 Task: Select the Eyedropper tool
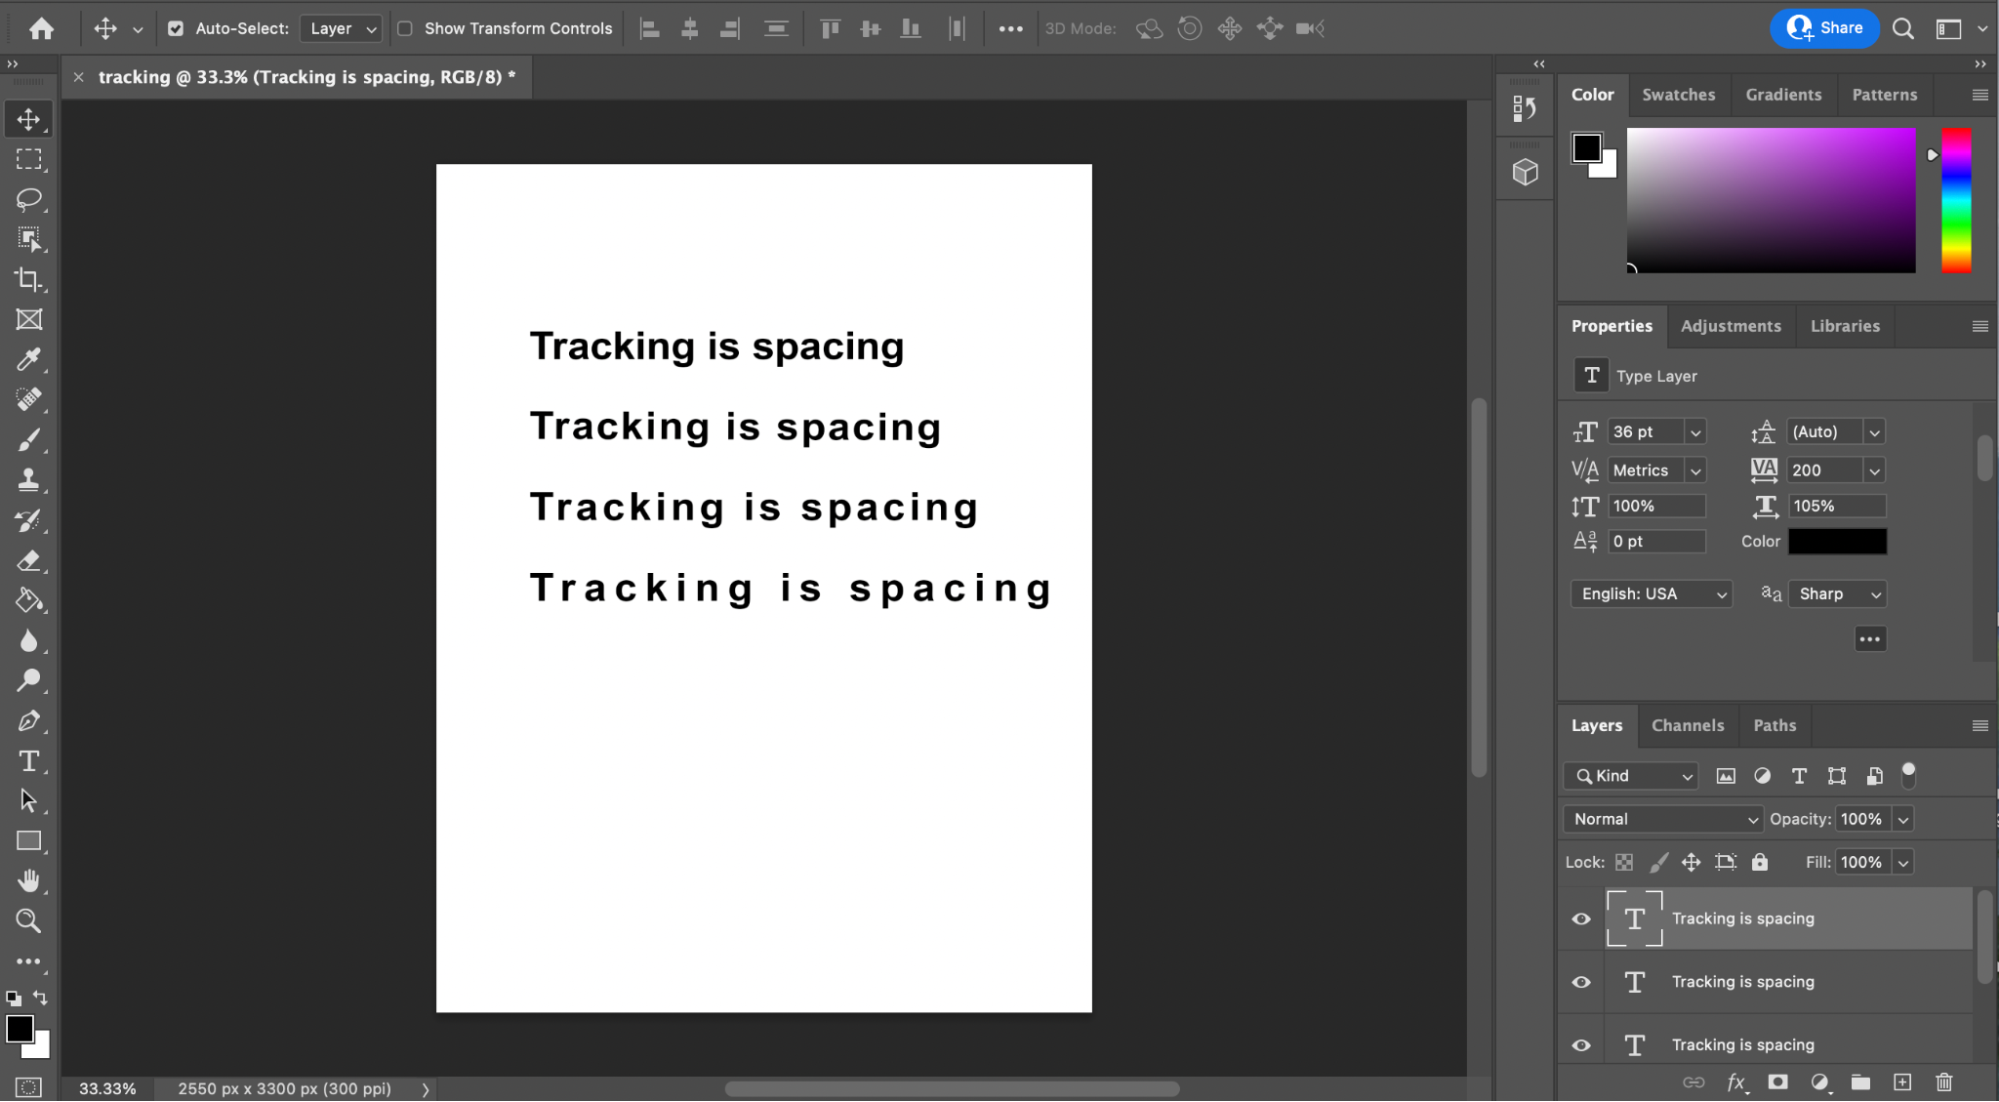28,360
